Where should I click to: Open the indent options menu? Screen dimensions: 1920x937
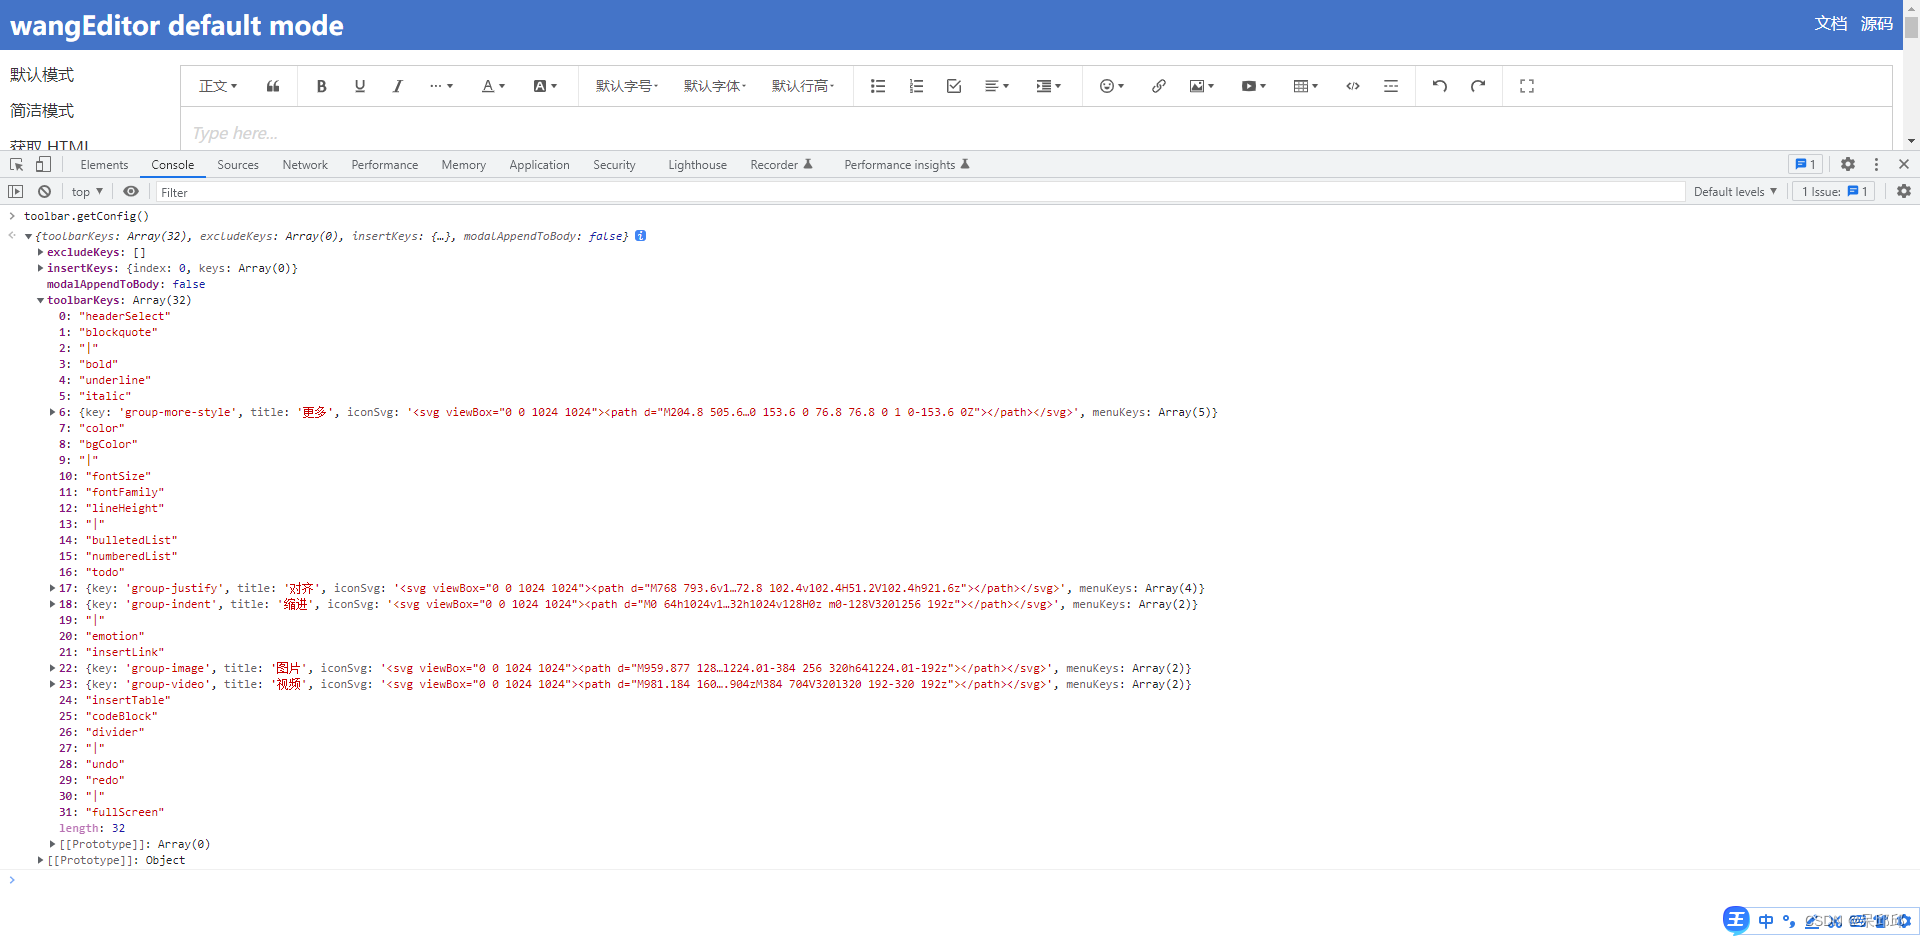(1049, 86)
